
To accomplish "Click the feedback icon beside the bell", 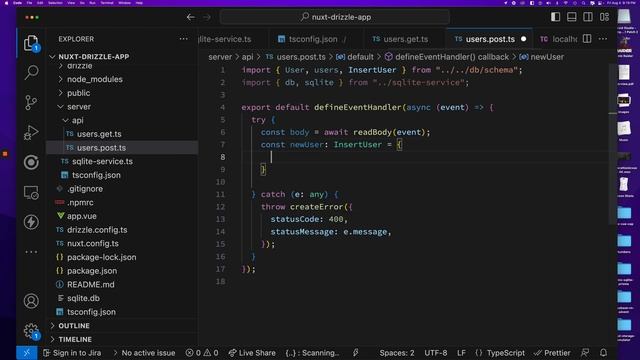I will (585, 353).
